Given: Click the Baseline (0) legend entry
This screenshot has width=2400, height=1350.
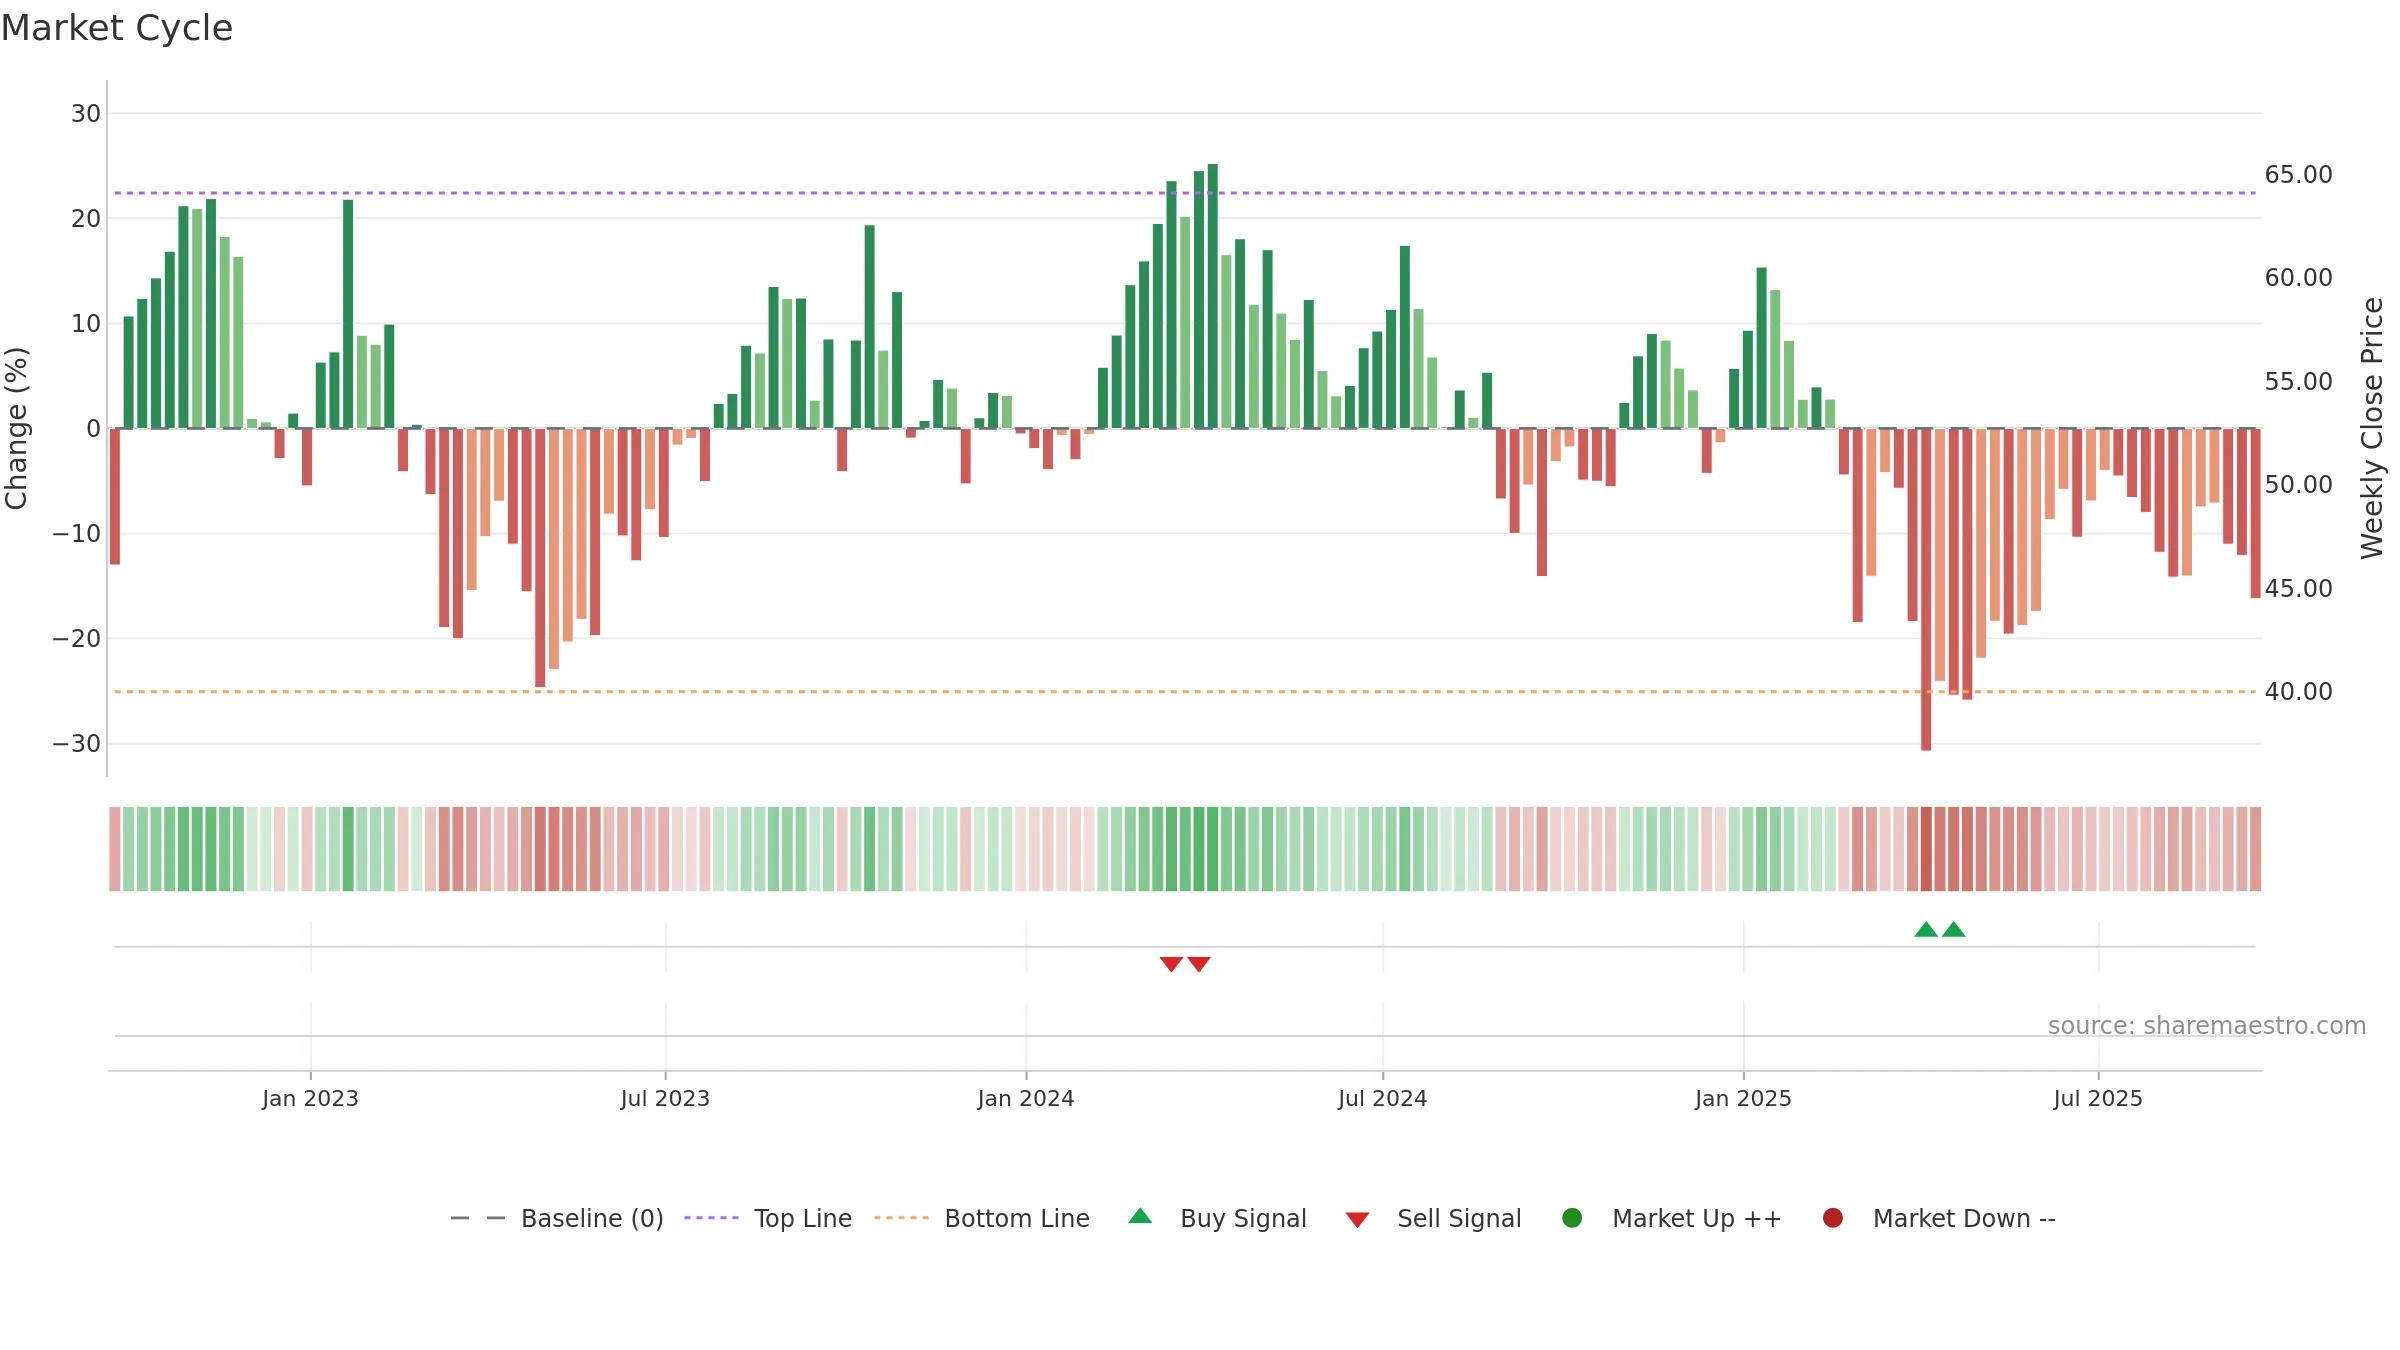Looking at the screenshot, I should (x=557, y=1218).
